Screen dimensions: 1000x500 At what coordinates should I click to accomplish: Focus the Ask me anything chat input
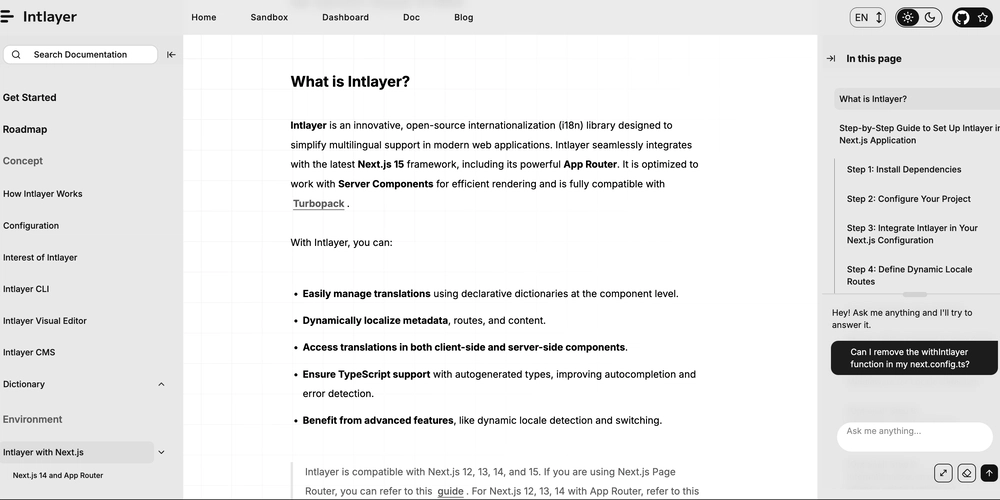[x=915, y=436]
